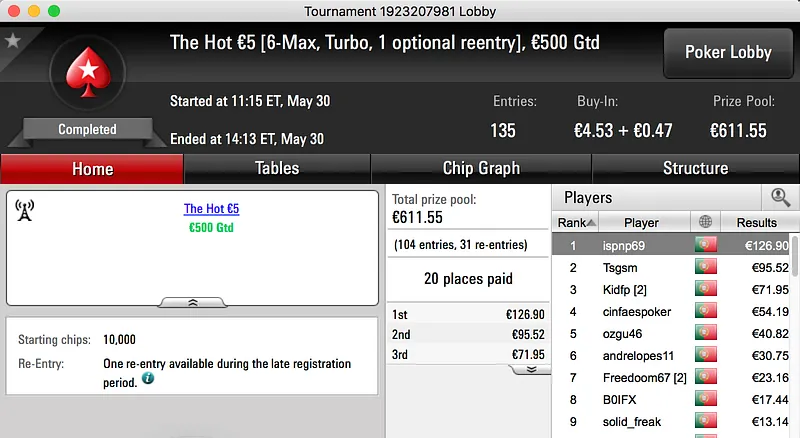
Task: Sort players by Results column
Action: (756, 222)
